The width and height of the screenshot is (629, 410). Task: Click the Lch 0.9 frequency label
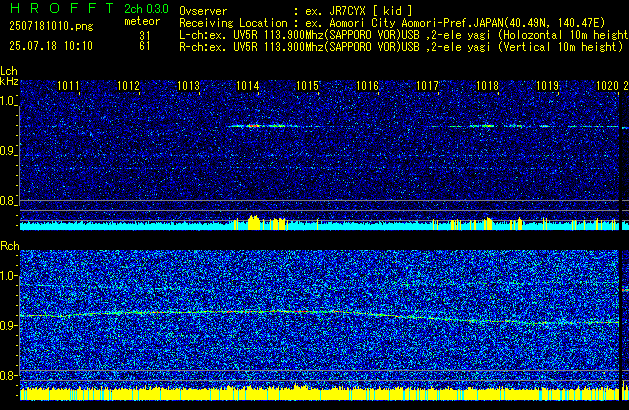[x=7, y=151]
